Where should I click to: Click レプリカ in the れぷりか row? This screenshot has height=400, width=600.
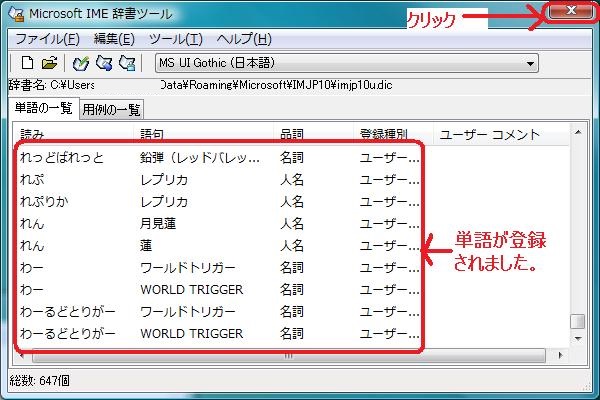click(x=164, y=202)
